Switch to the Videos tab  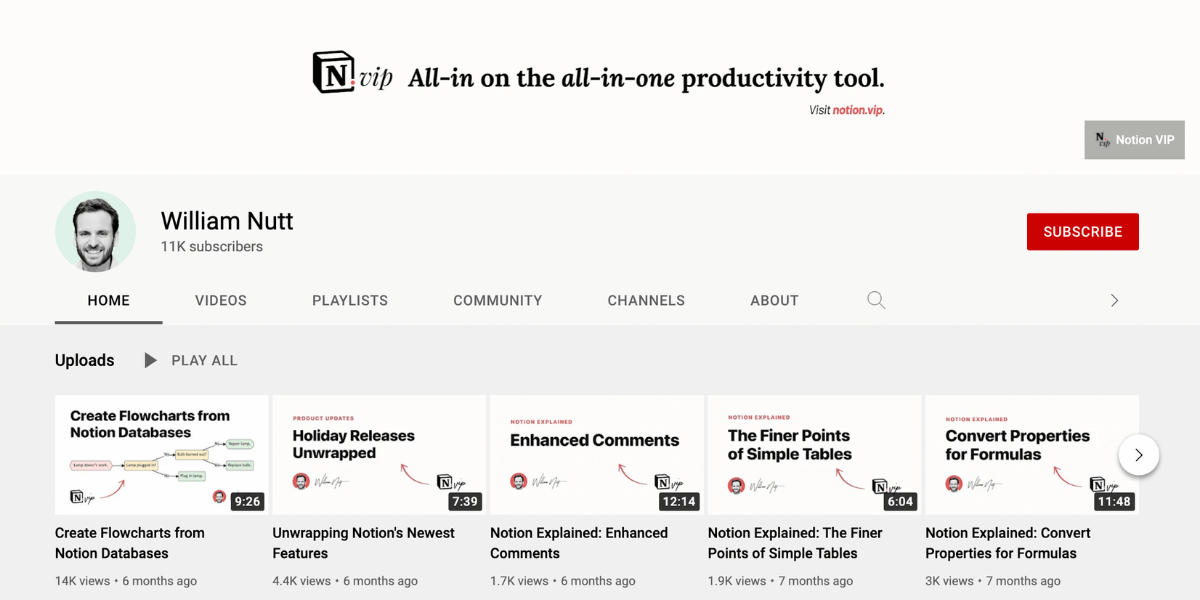(220, 300)
